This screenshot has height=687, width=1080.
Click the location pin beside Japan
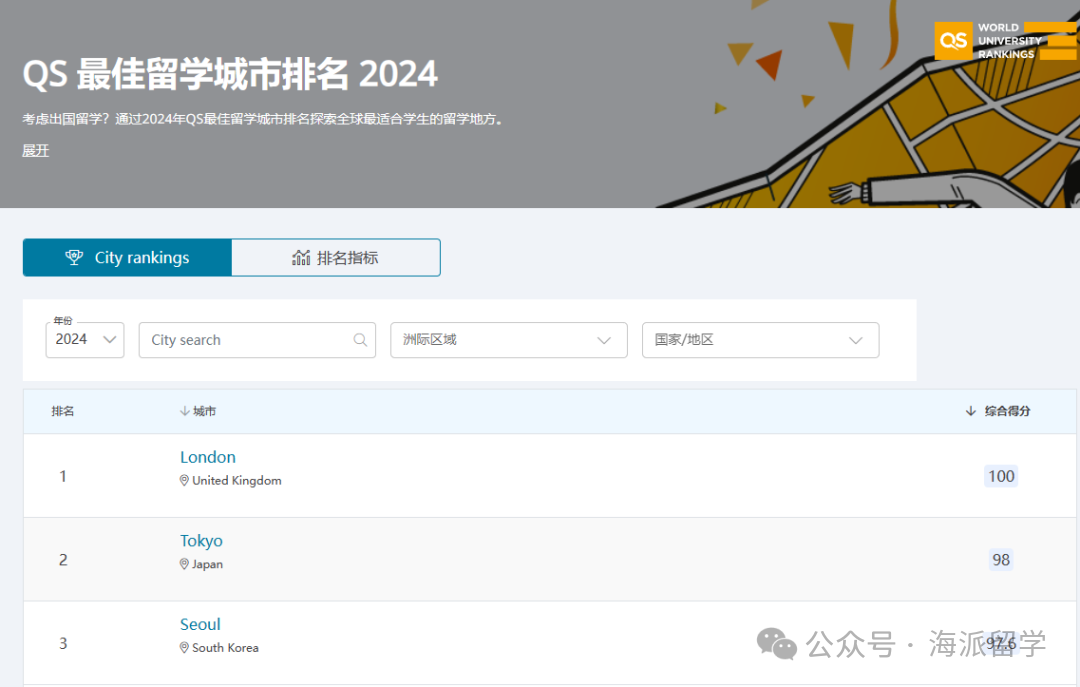point(184,564)
